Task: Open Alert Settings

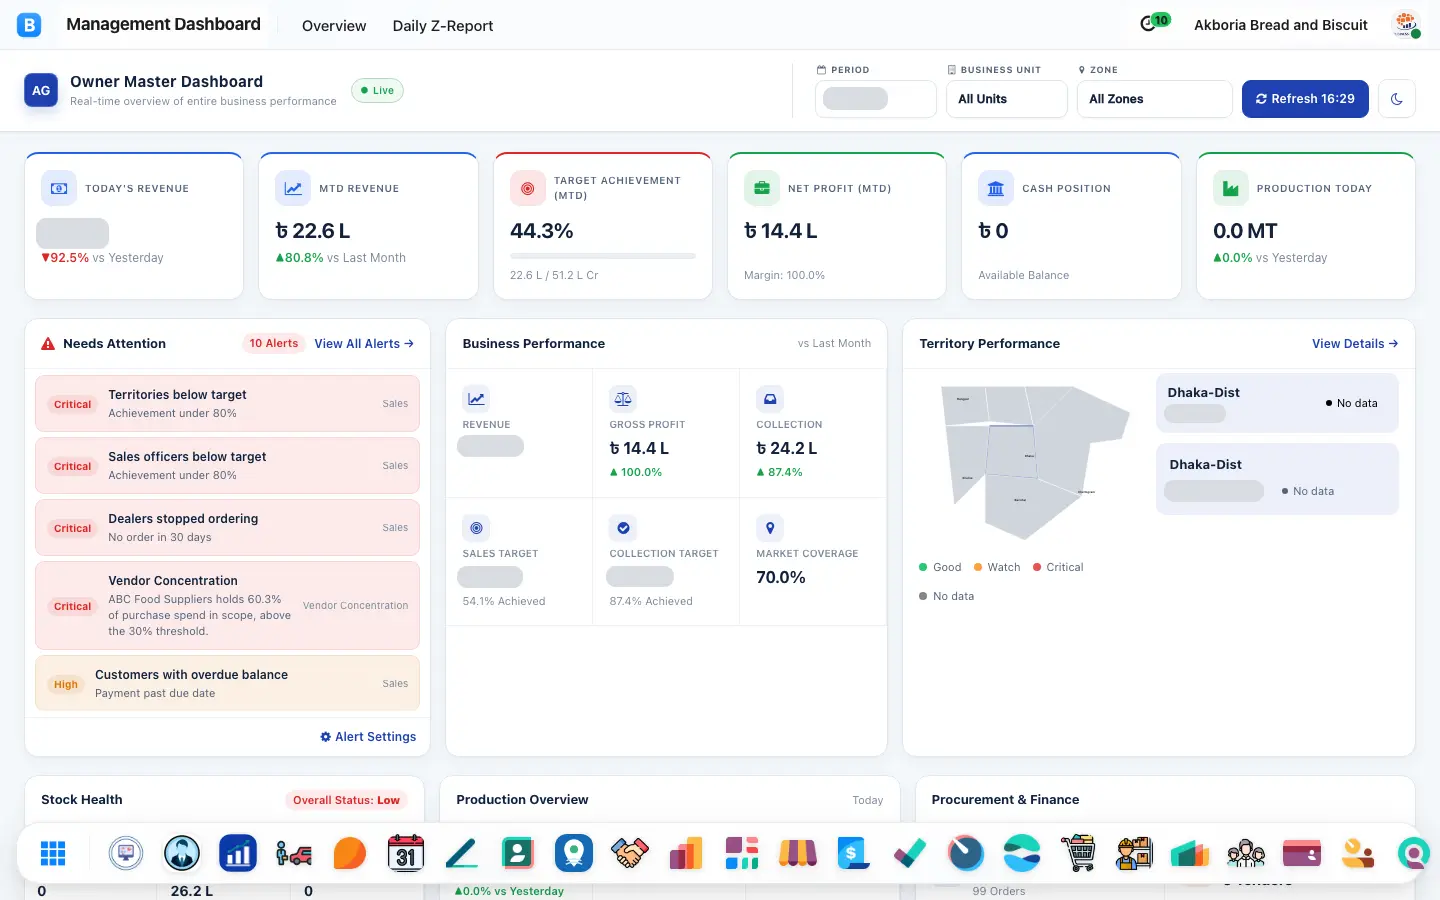Action: point(368,737)
